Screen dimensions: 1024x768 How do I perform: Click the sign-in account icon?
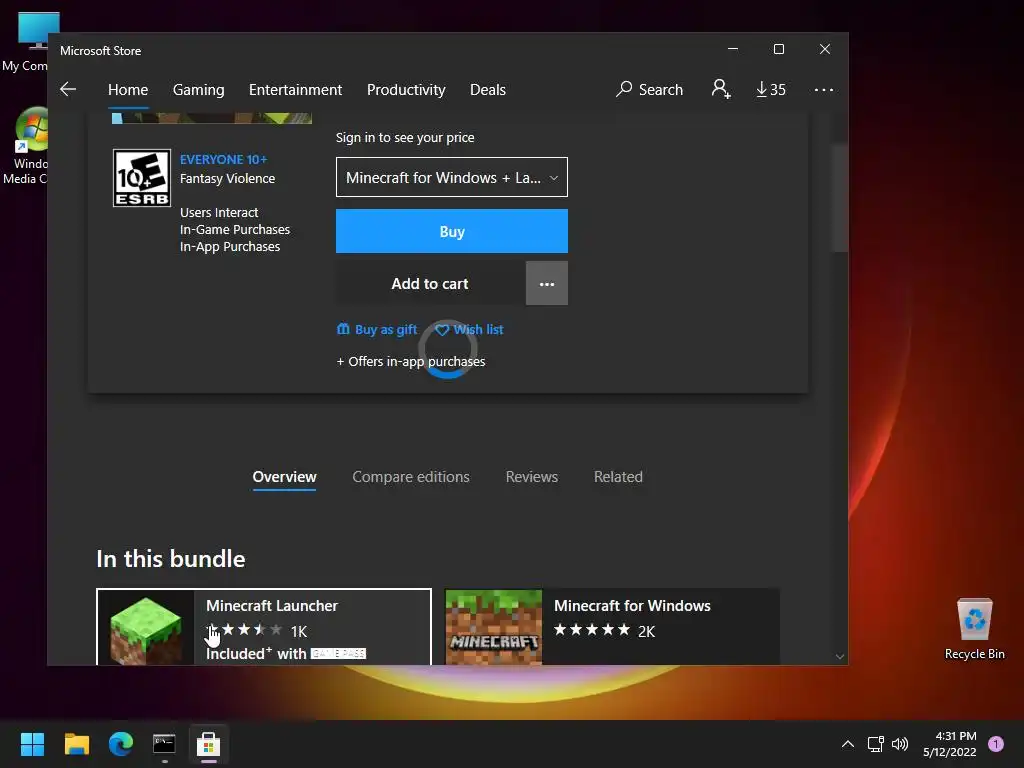pos(720,89)
